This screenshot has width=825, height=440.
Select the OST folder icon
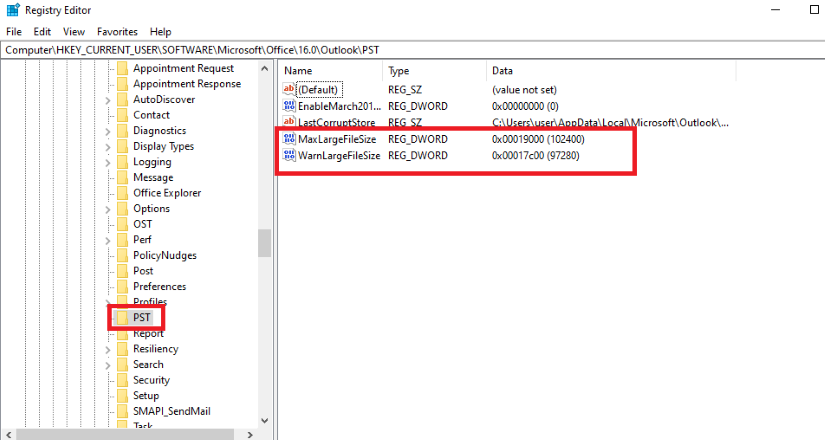(x=123, y=224)
